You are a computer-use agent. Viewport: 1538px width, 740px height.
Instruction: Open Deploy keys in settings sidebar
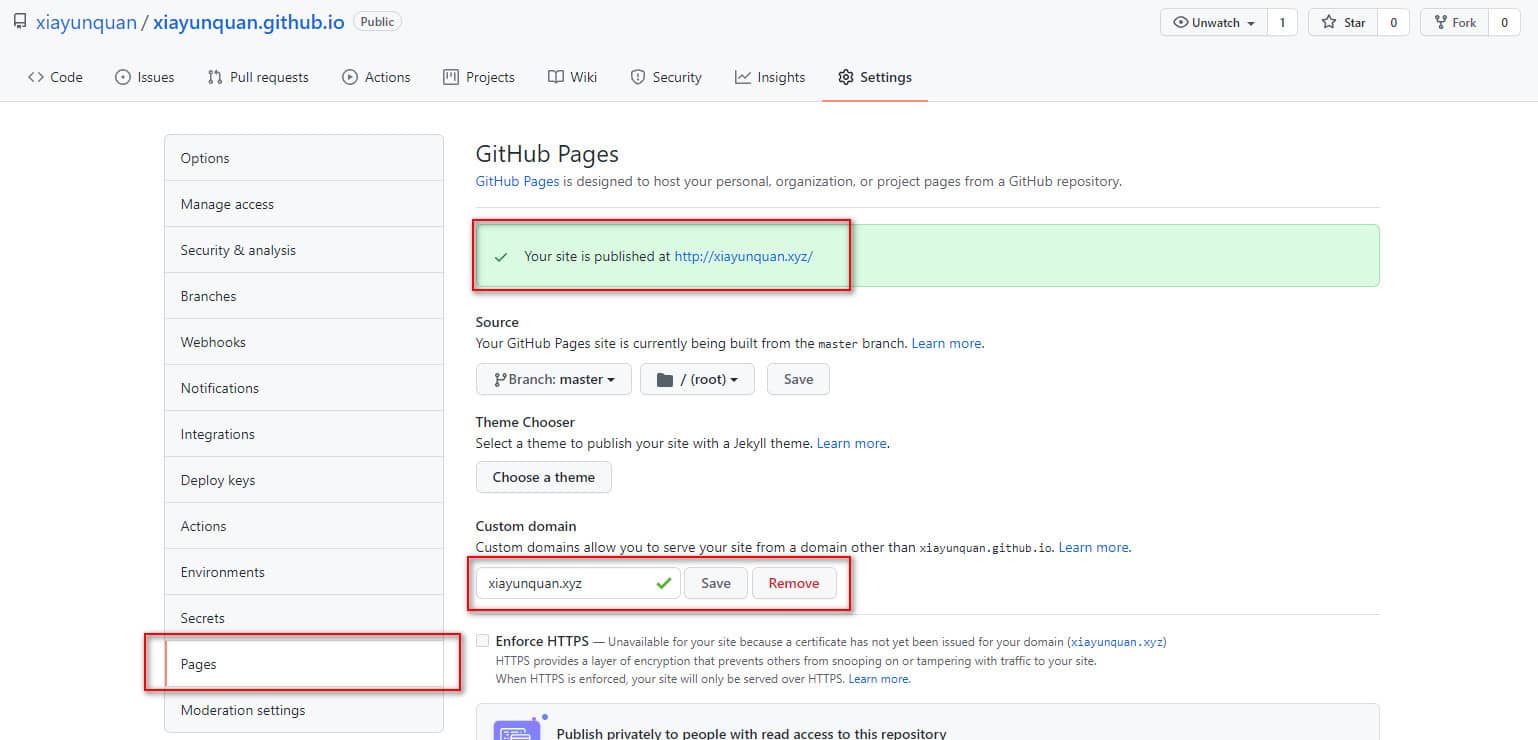tap(218, 480)
